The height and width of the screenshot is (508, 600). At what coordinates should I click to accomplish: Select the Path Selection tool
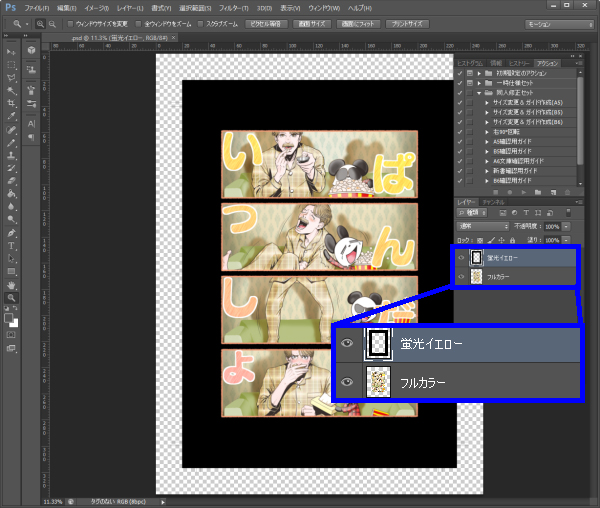pos(11,259)
